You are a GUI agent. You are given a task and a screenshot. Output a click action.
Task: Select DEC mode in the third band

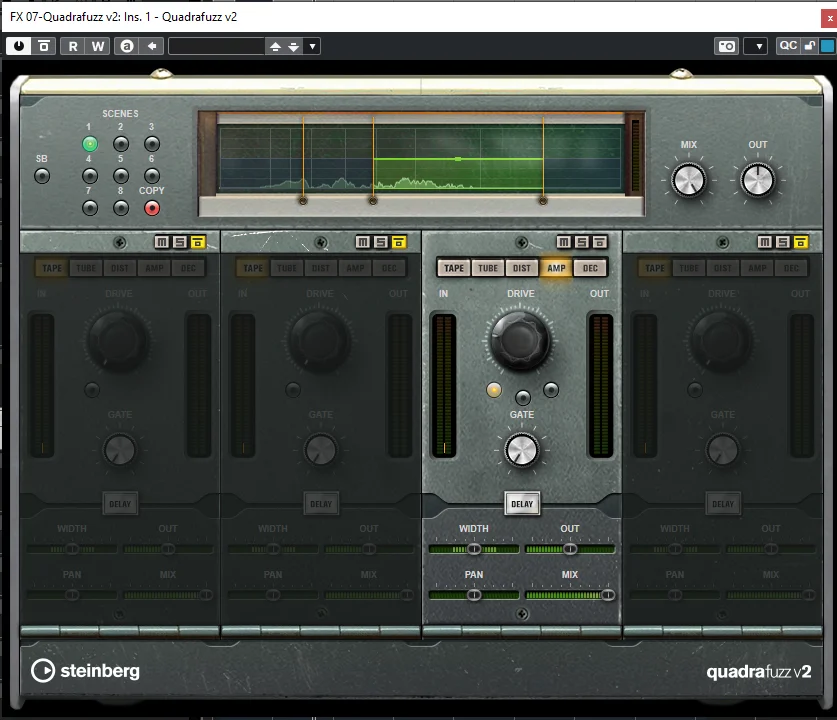pos(590,268)
